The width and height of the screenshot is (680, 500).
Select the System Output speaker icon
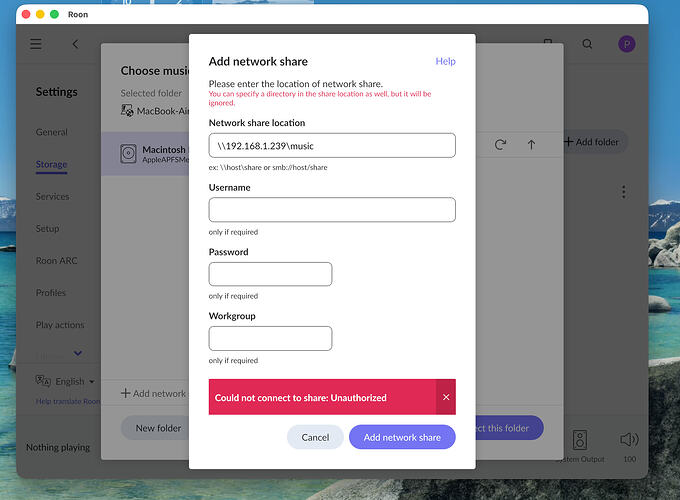click(x=580, y=440)
